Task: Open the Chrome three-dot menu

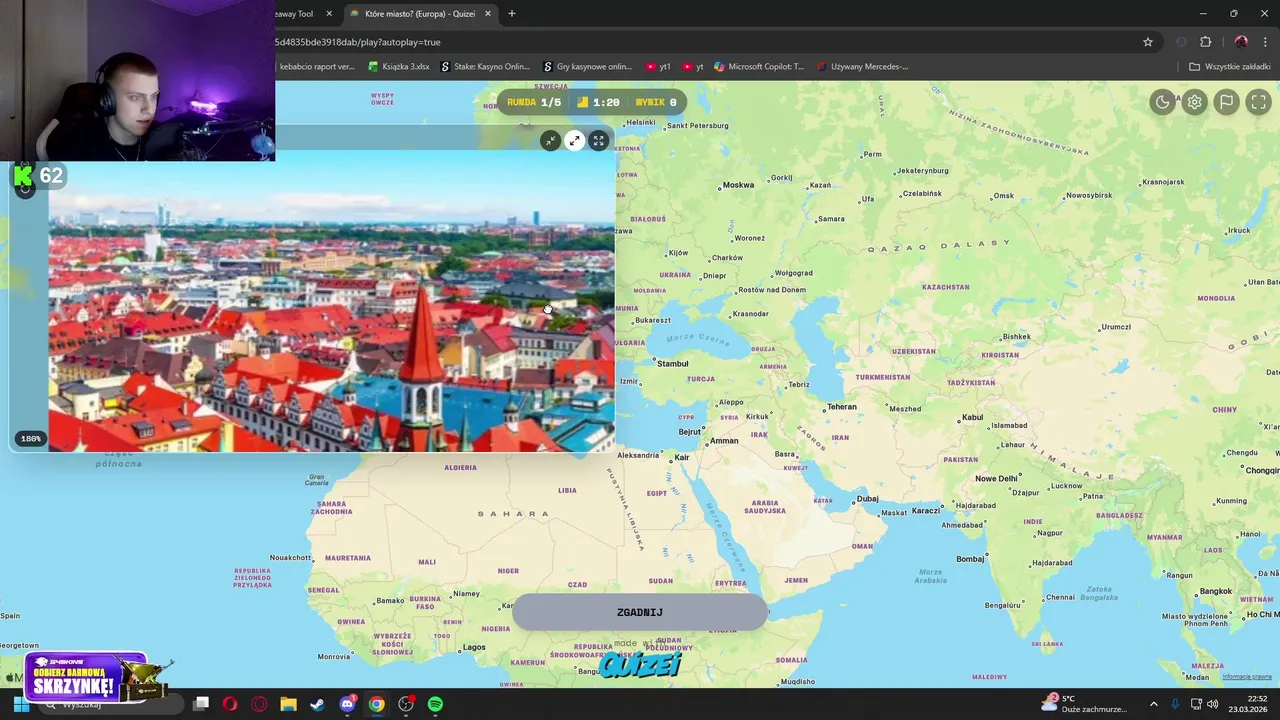Action: [x=1266, y=42]
